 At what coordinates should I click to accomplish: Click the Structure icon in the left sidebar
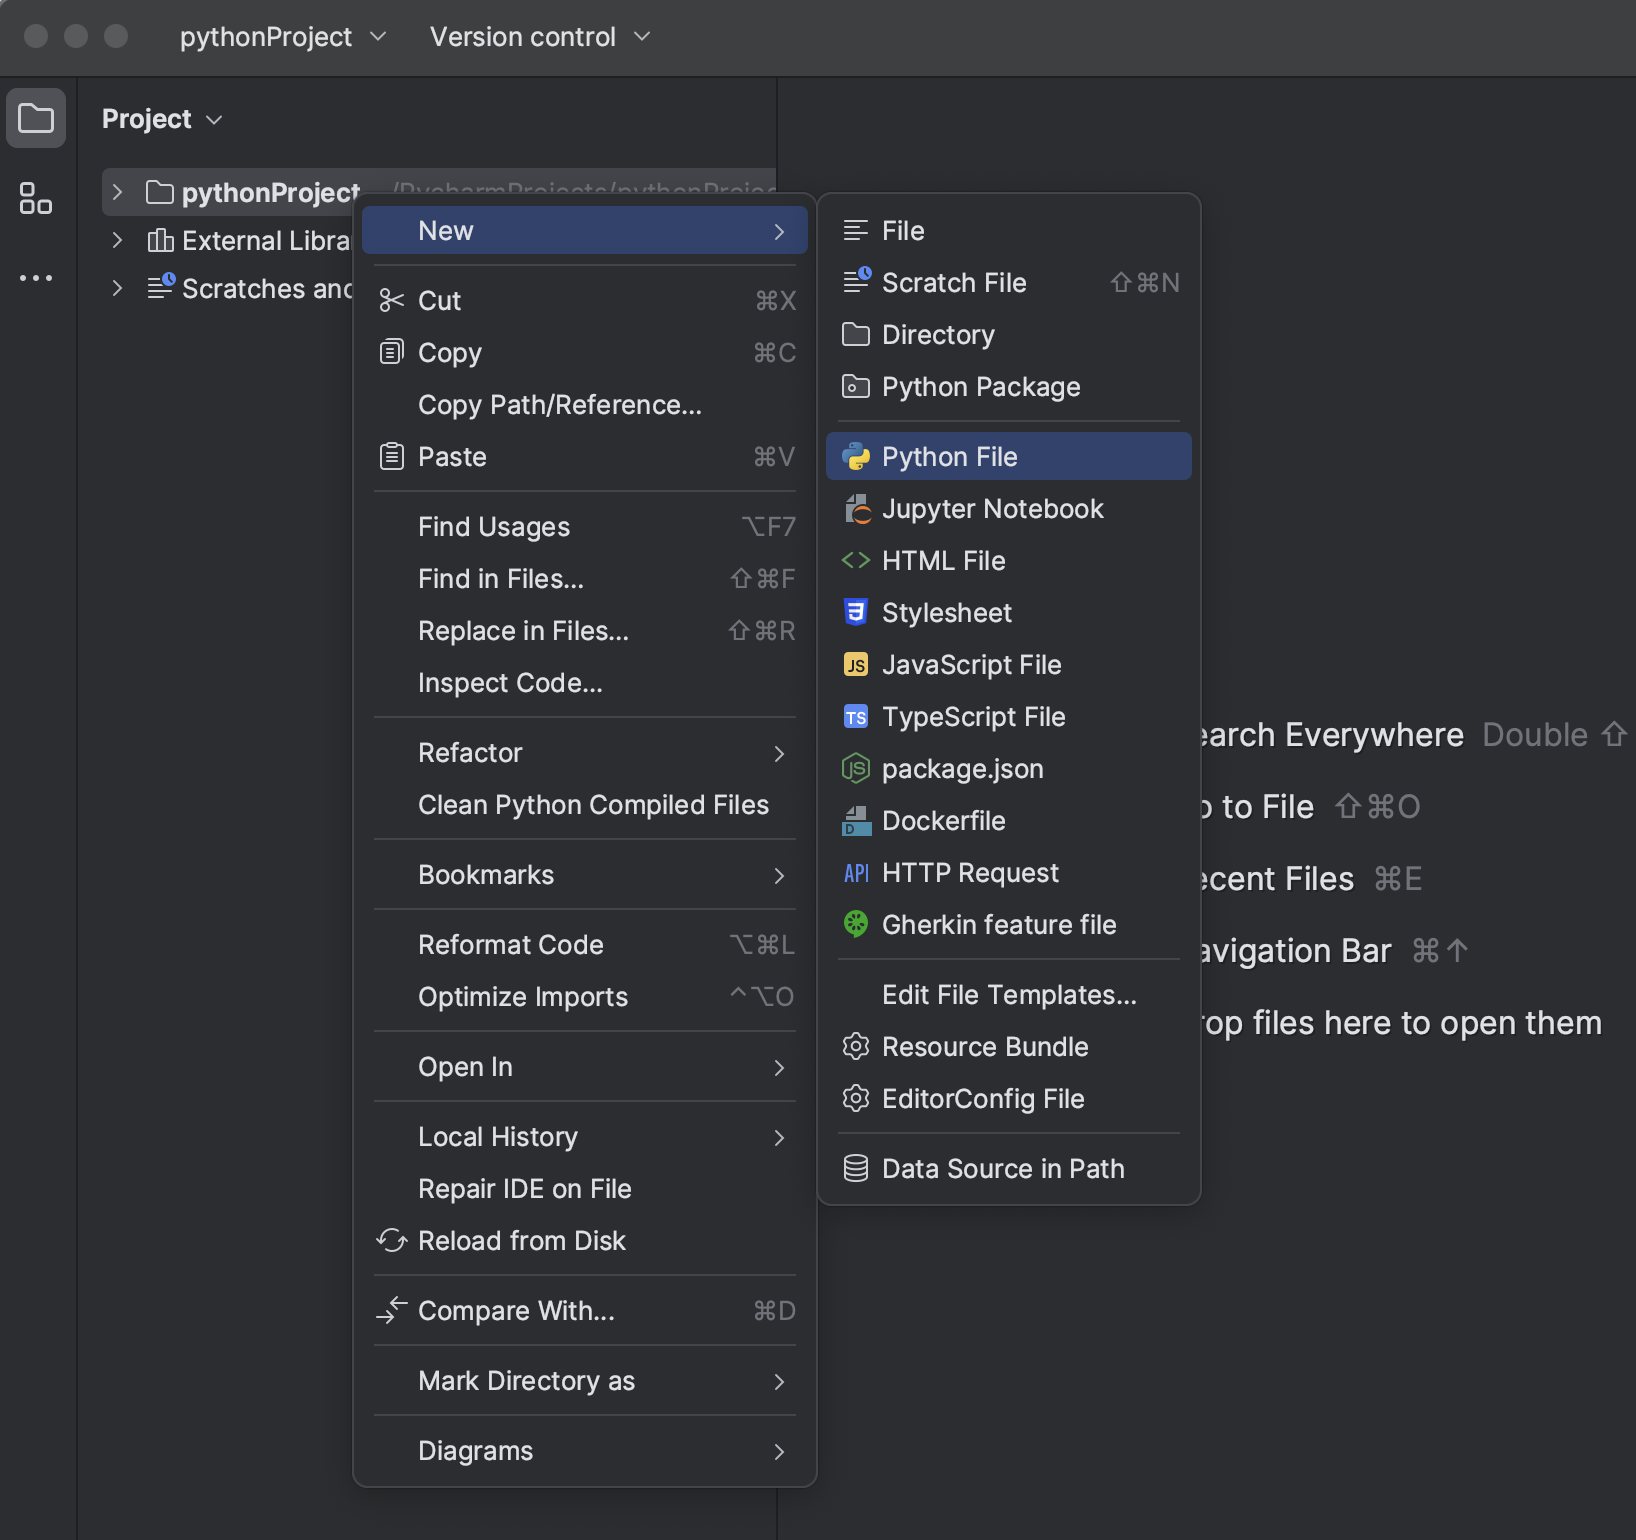click(x=36, y=199)
